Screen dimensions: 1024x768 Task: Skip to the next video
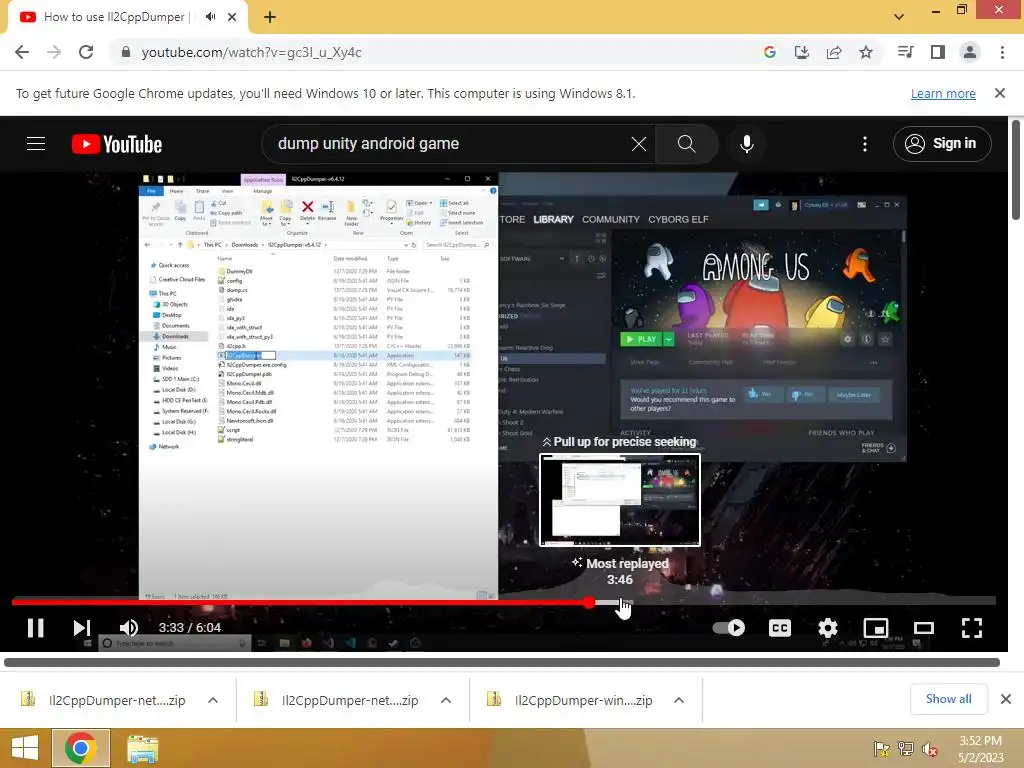pyautogui.click(x=82, y=628)
